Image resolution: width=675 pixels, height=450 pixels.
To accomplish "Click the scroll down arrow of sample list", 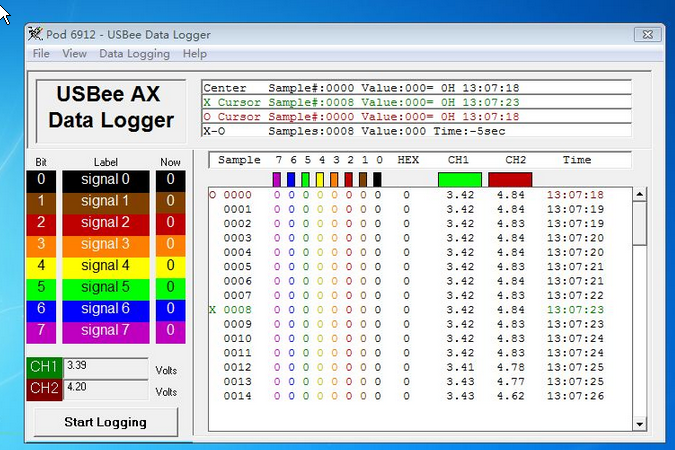I will tap(639, 424).
